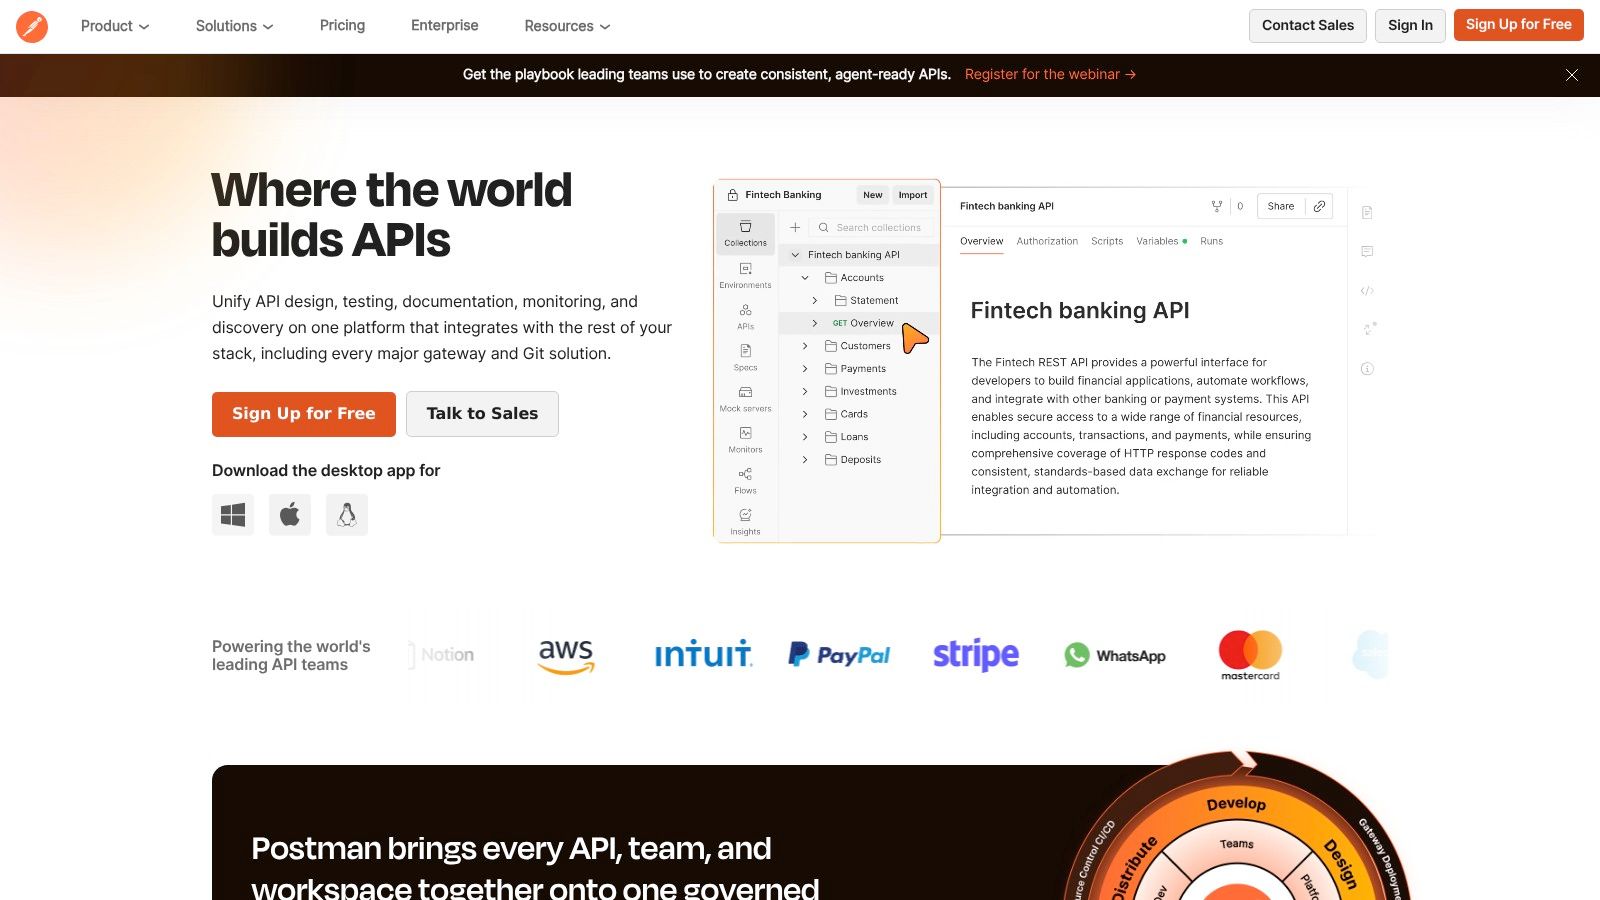Click the Monitors sidebar icon

point(745,439)
